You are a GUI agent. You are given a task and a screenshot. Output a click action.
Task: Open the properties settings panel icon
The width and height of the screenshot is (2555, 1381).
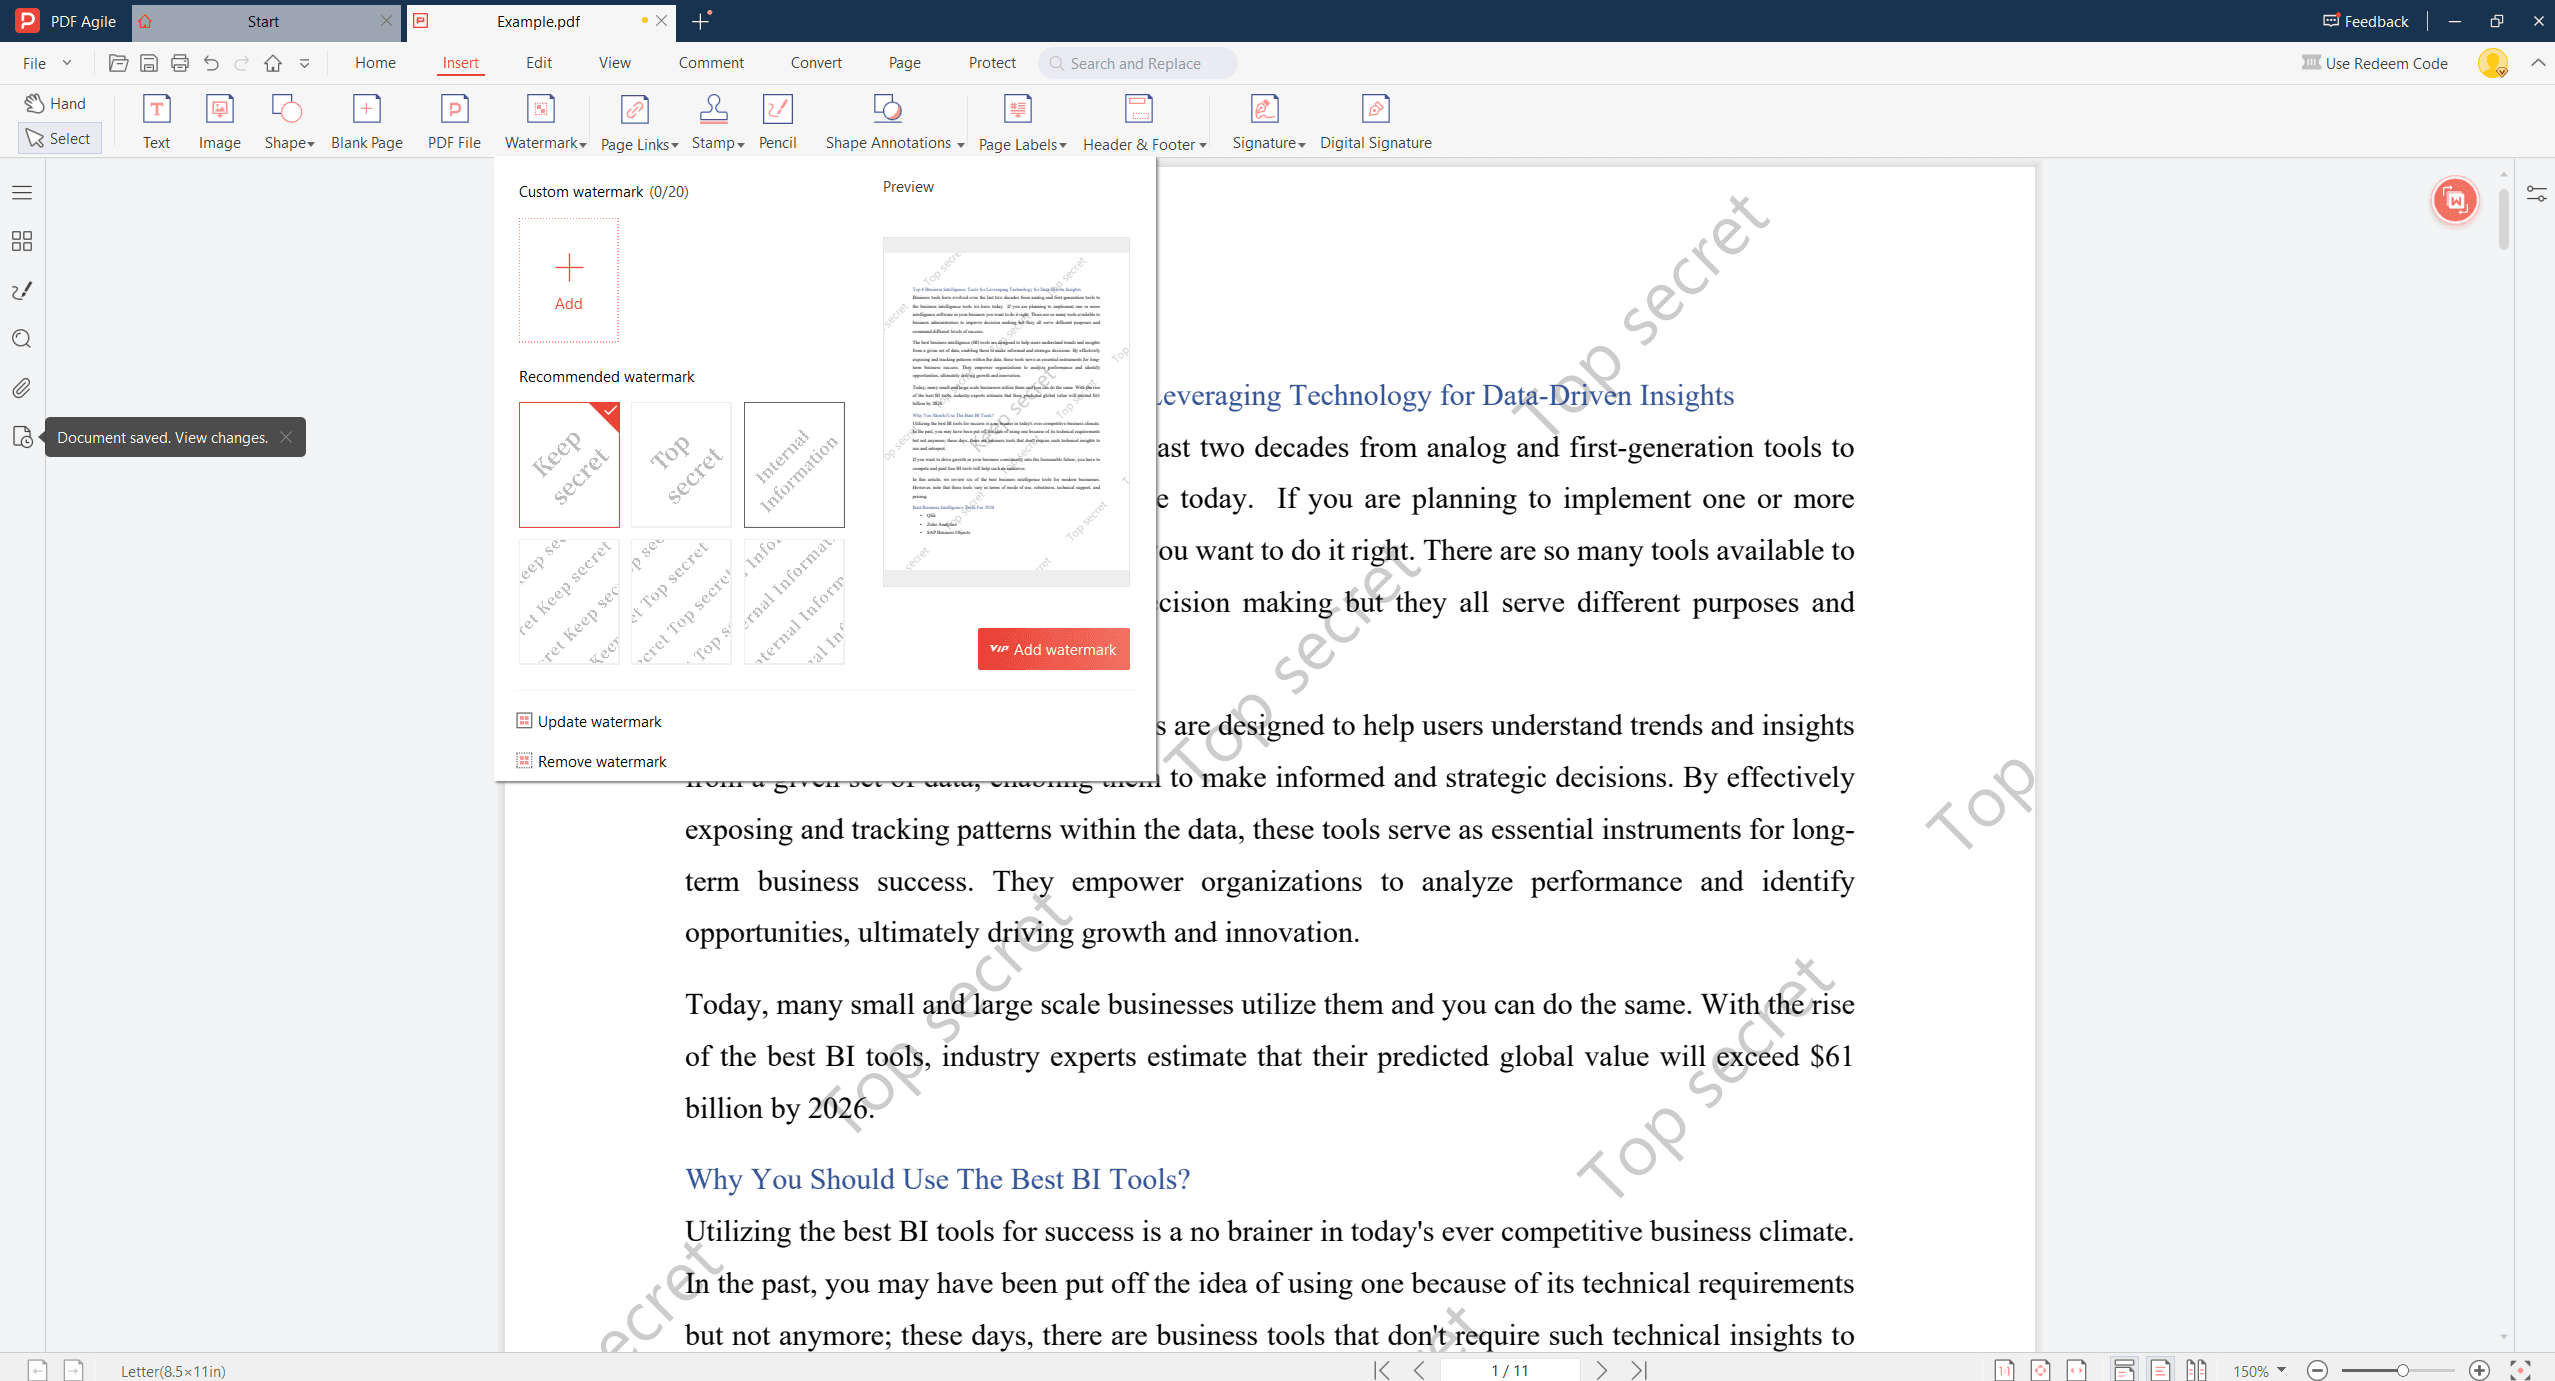coord(2536,193)
